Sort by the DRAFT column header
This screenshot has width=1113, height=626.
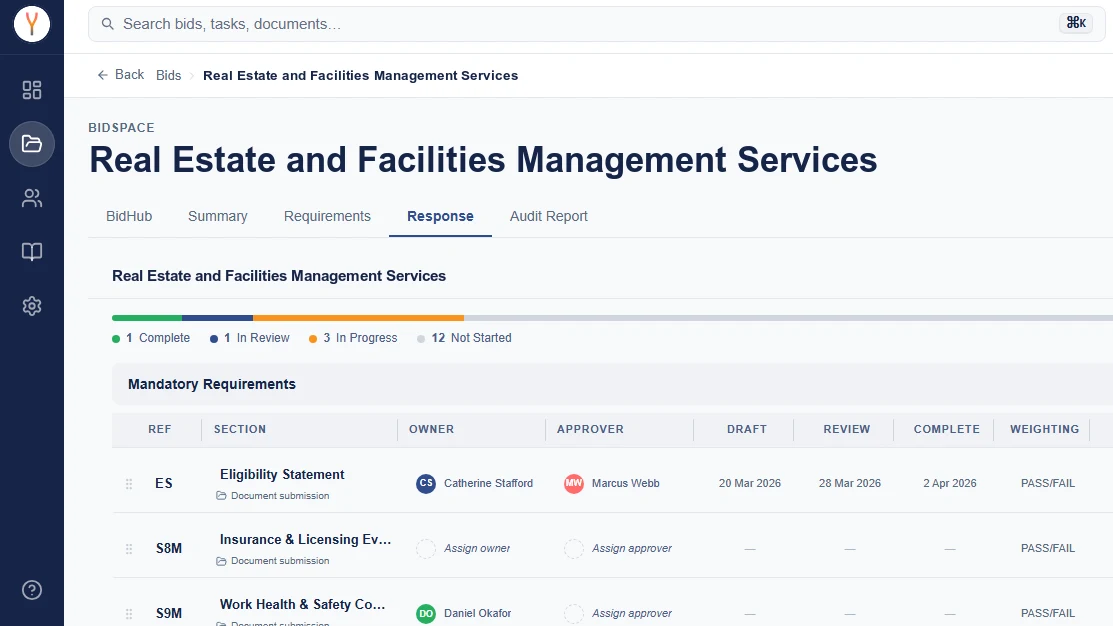[x=747, y=429]
